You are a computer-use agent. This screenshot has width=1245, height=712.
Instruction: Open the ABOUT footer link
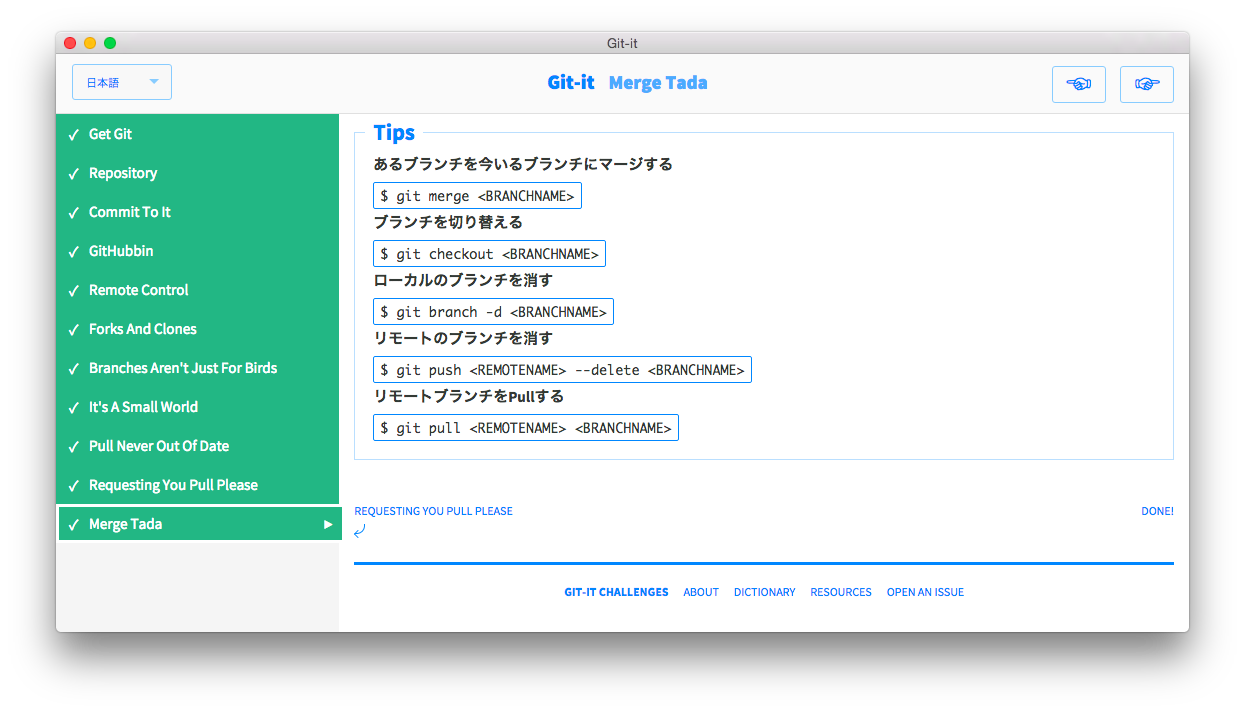click(701, 592)
